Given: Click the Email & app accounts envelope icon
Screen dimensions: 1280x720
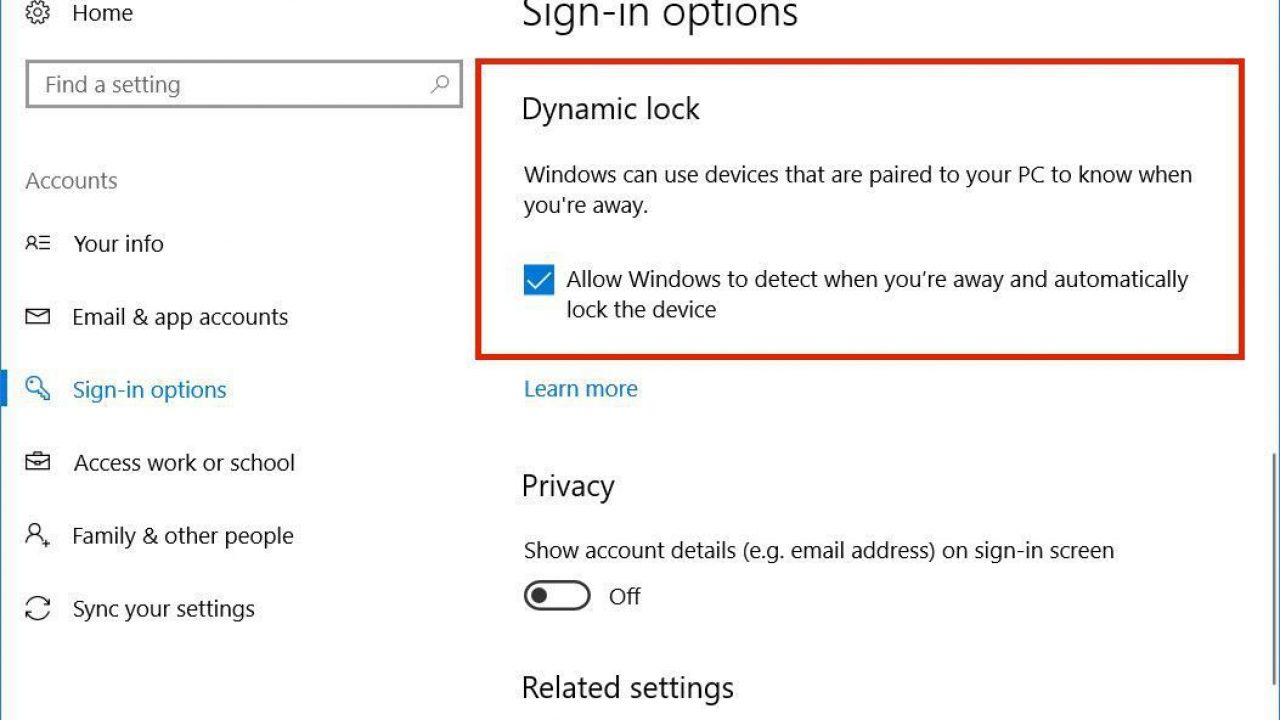Looking at the screenshot, I should (38, 317).
